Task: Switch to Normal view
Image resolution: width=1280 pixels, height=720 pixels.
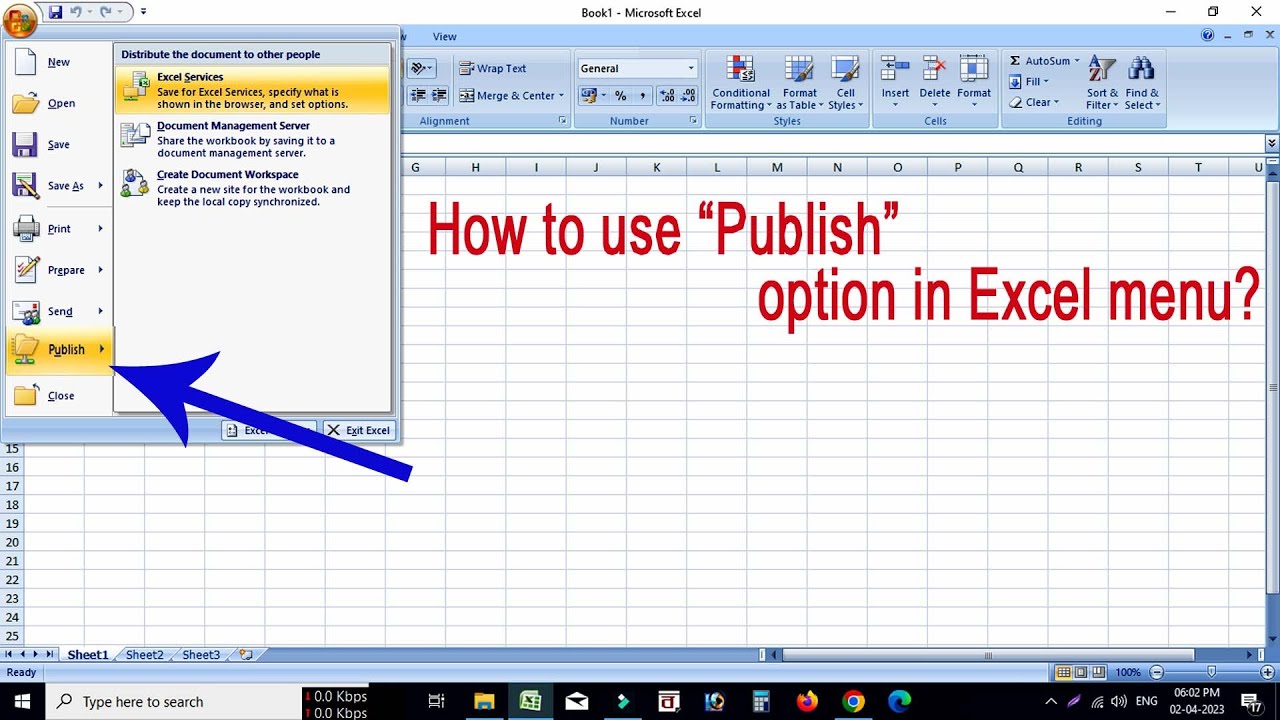Action: 1064,672
